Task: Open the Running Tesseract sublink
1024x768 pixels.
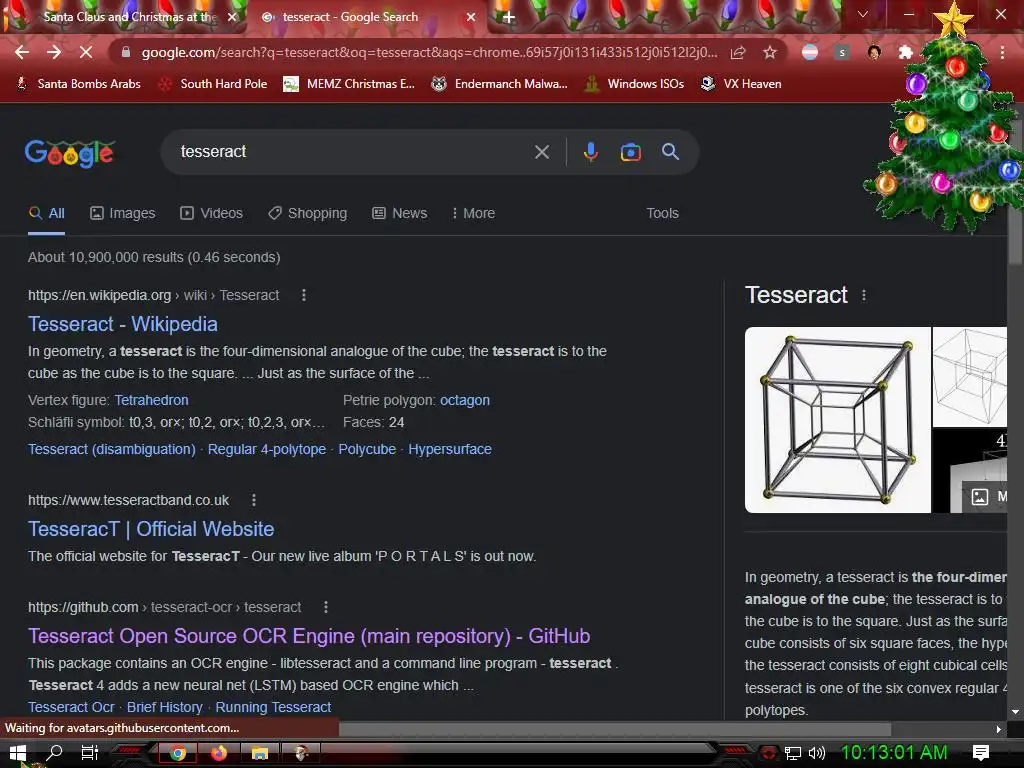Action: pos(273,707)
